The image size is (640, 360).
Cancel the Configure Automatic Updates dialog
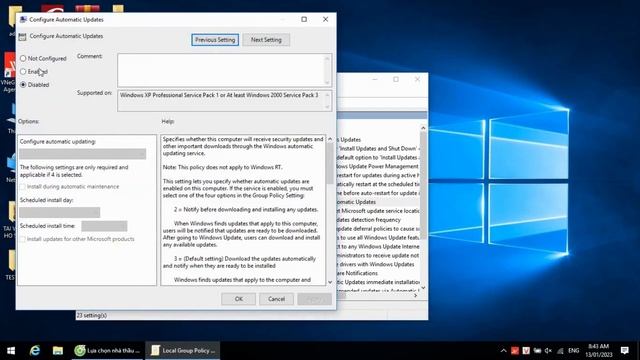(276, 299)
